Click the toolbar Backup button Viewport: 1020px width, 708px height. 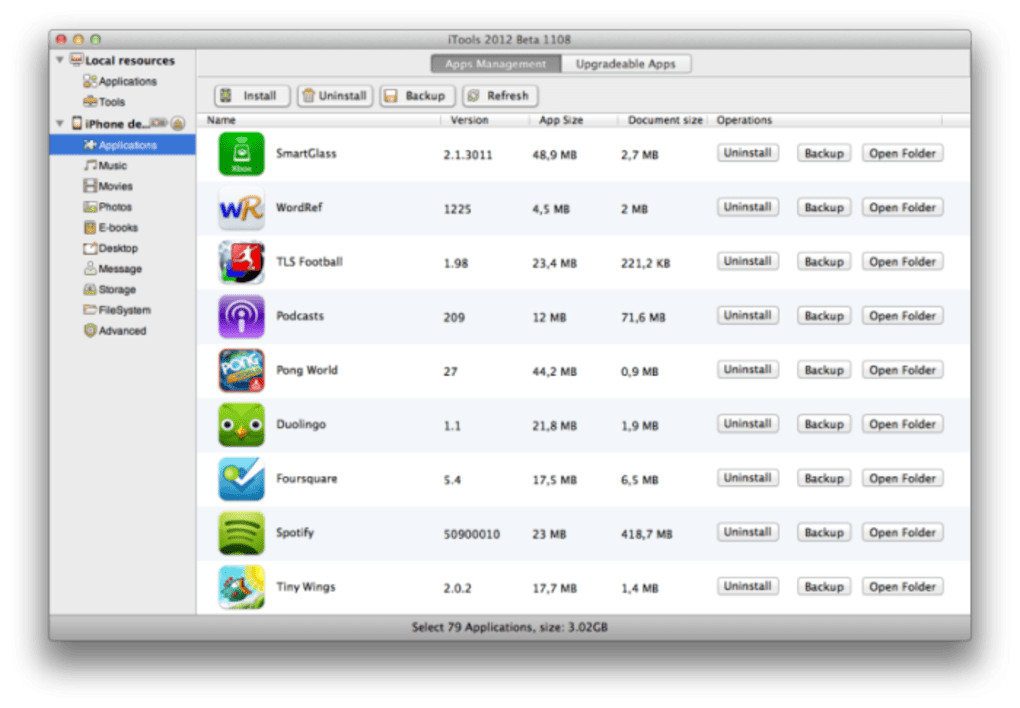418,96
